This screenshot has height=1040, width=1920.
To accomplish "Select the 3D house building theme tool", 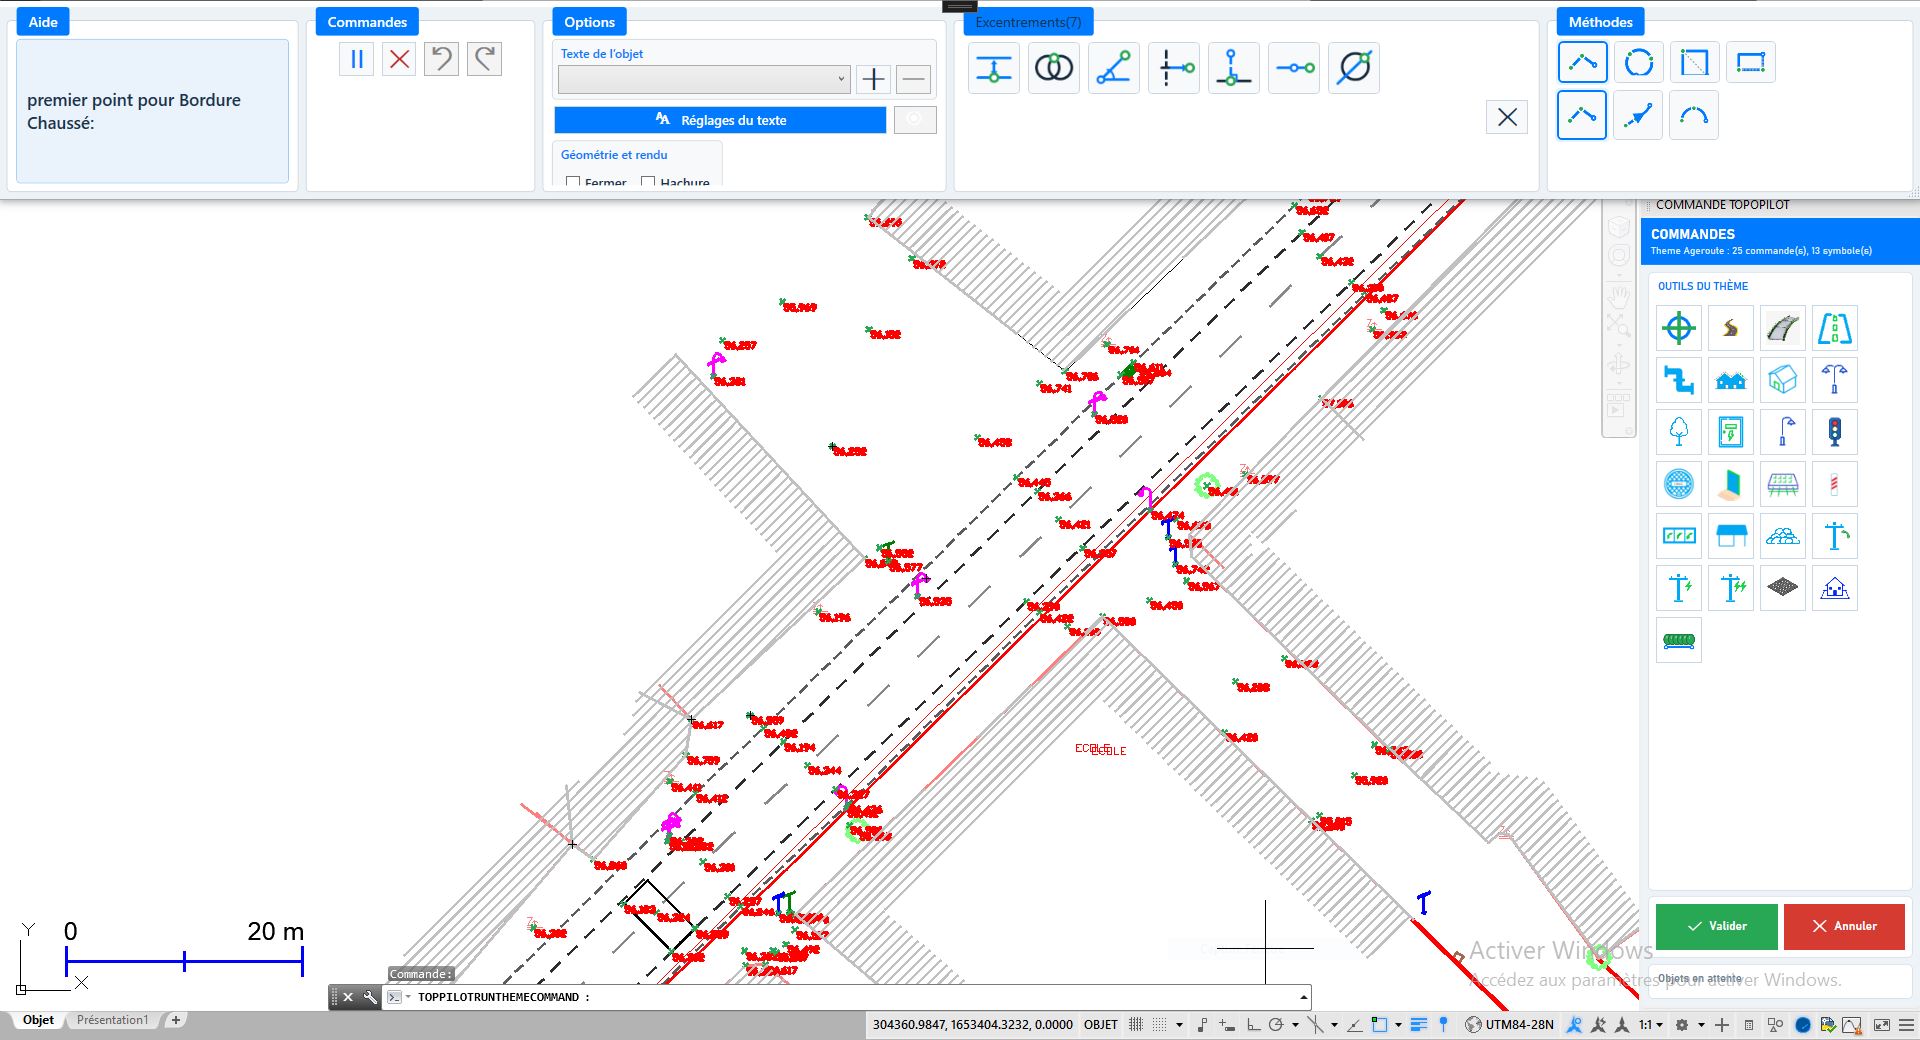I will pos(1783,380).
